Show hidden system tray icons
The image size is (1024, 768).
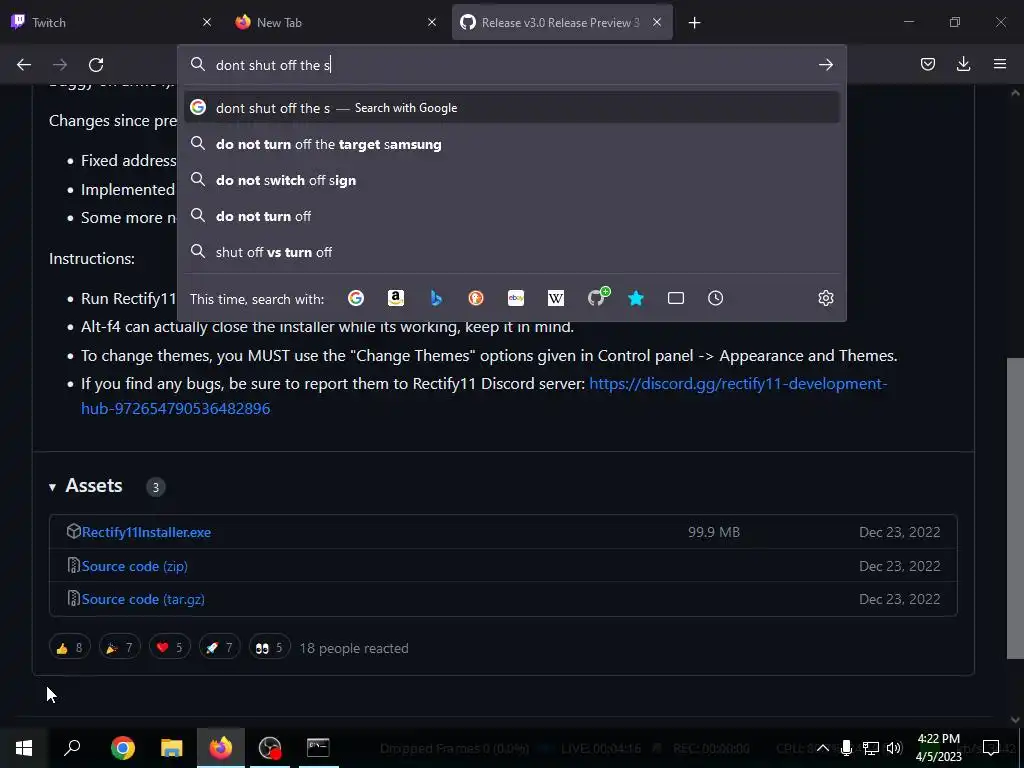tap(823, 748)
